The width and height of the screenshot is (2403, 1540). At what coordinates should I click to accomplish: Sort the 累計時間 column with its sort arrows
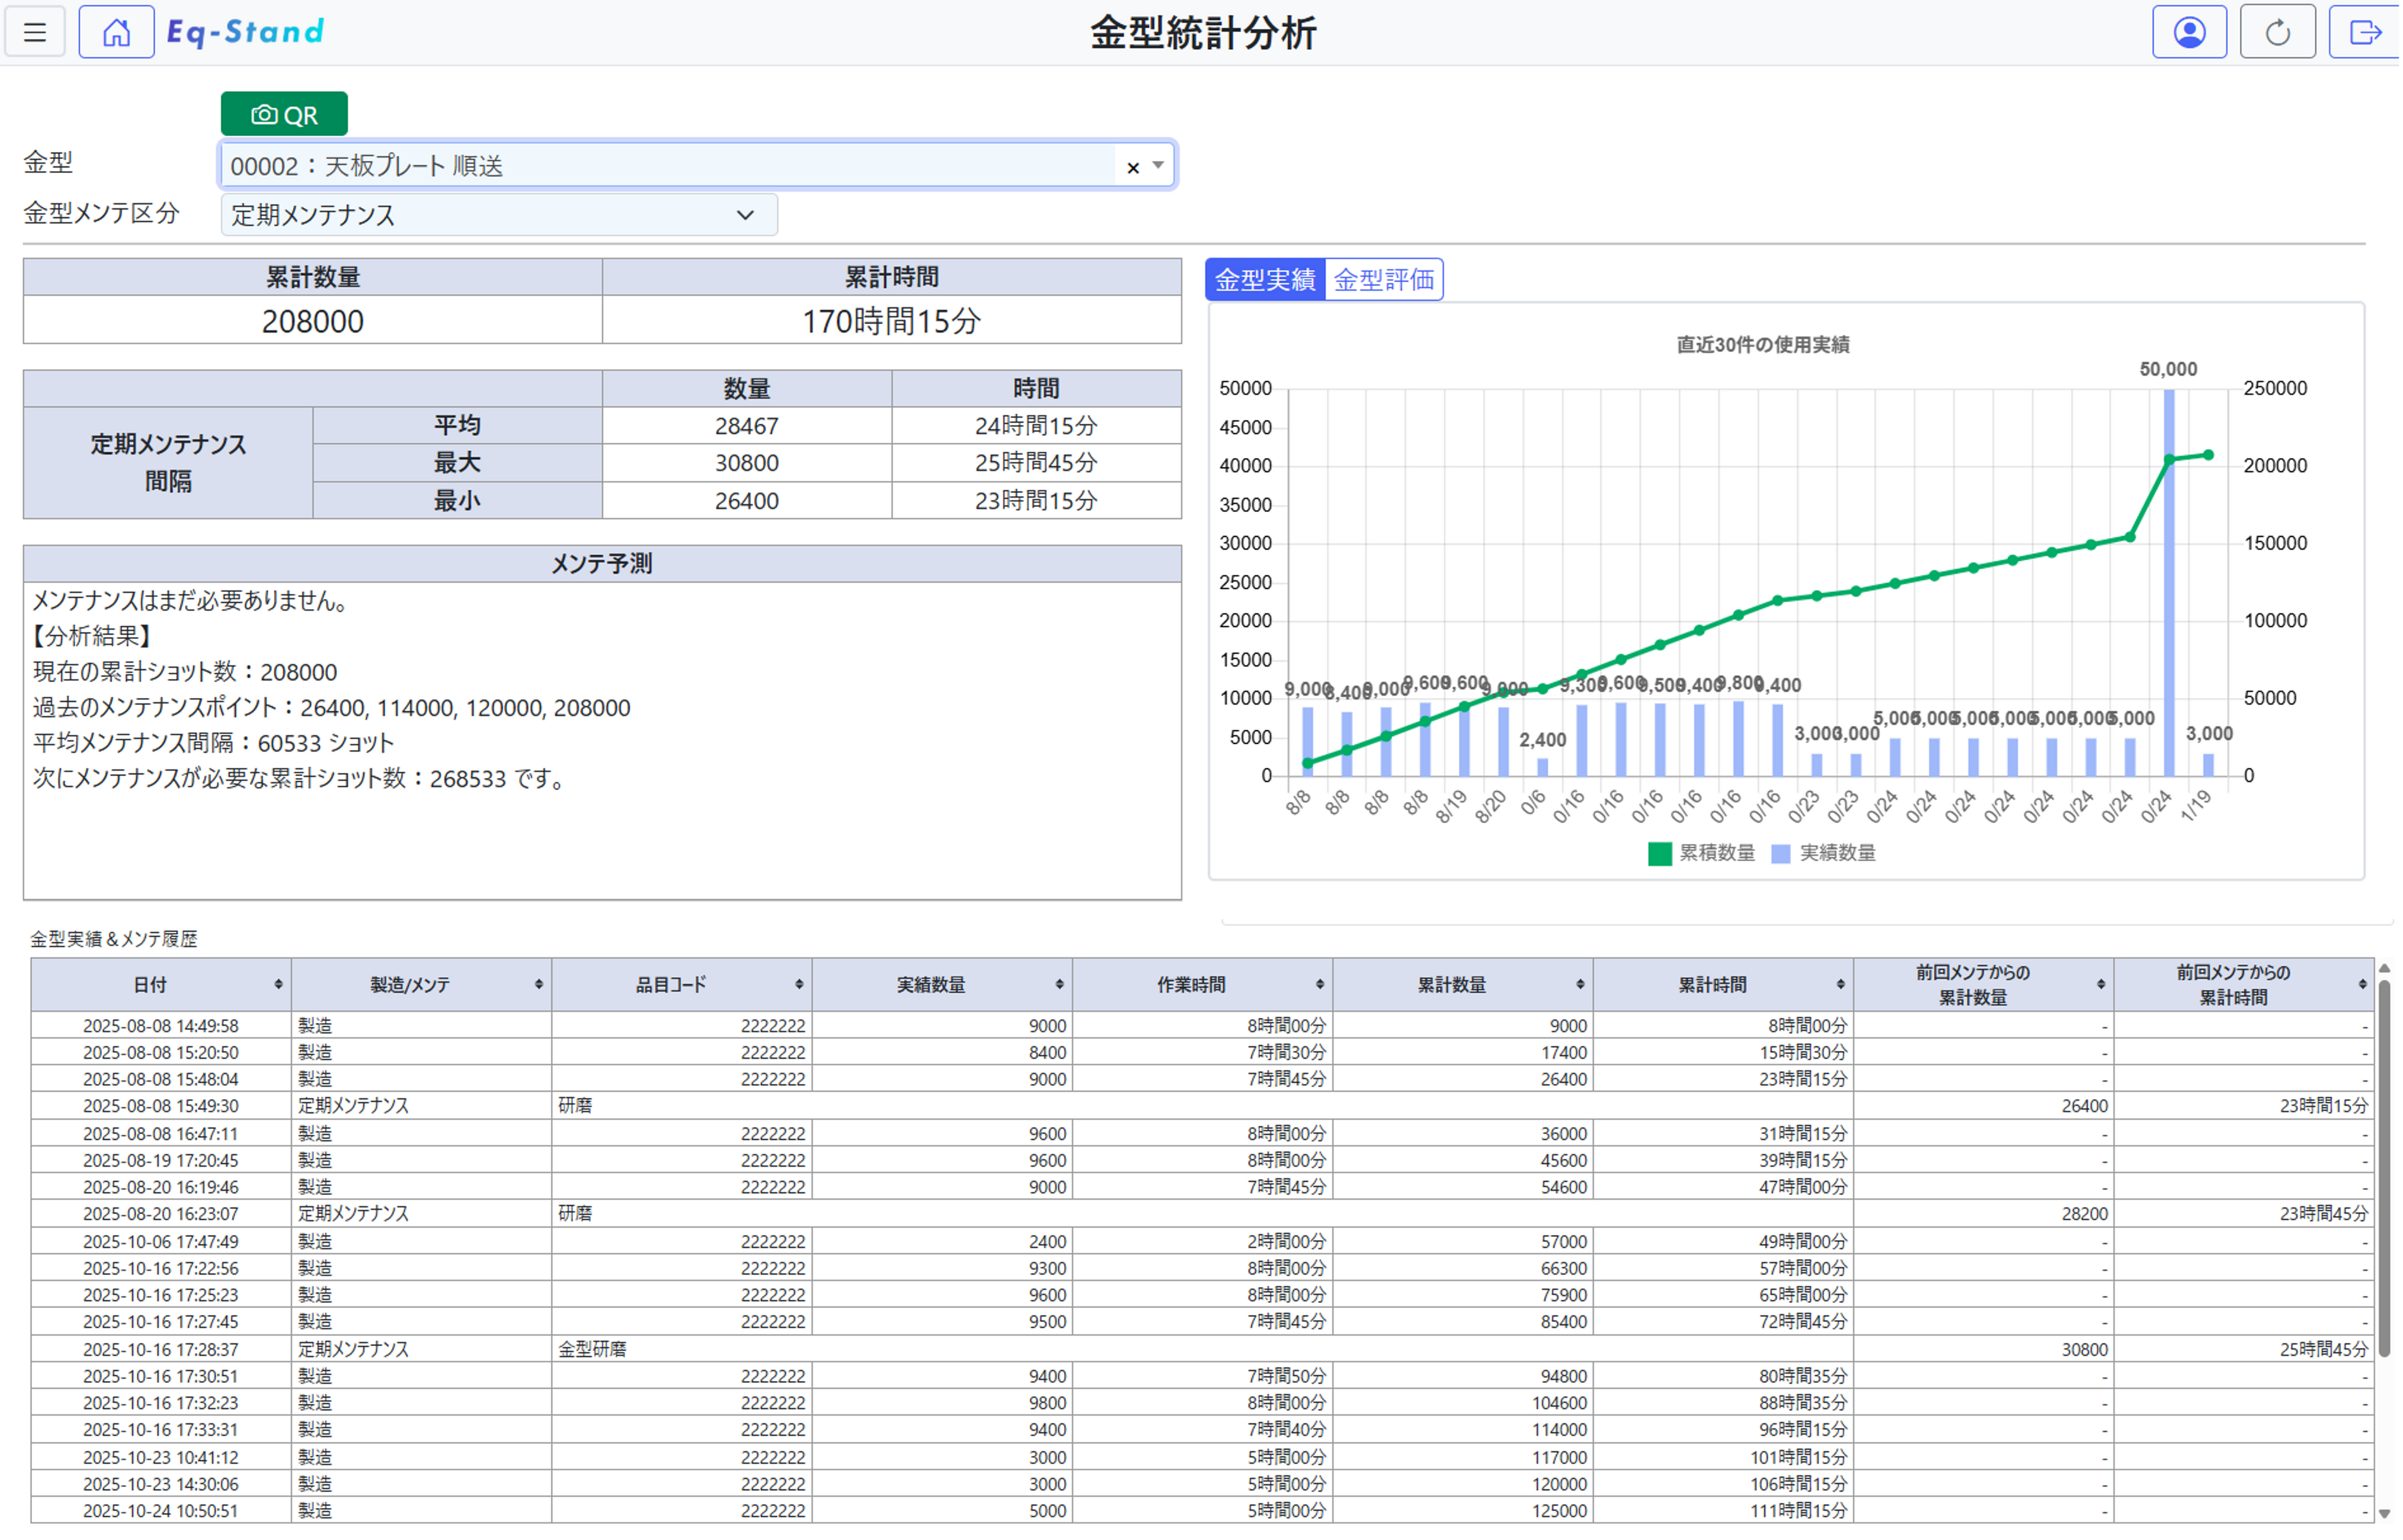coord(1840,985)
